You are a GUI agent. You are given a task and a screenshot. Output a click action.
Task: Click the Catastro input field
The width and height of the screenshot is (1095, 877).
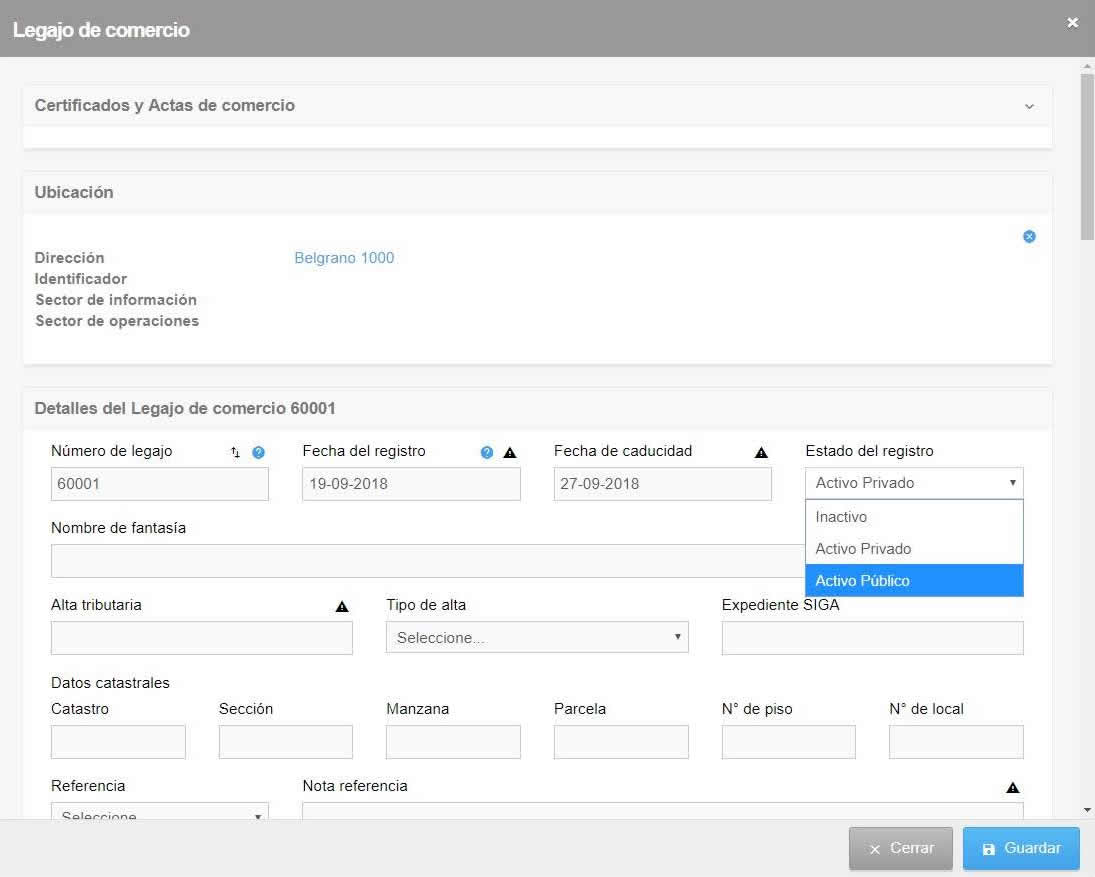tap(118, 742)
